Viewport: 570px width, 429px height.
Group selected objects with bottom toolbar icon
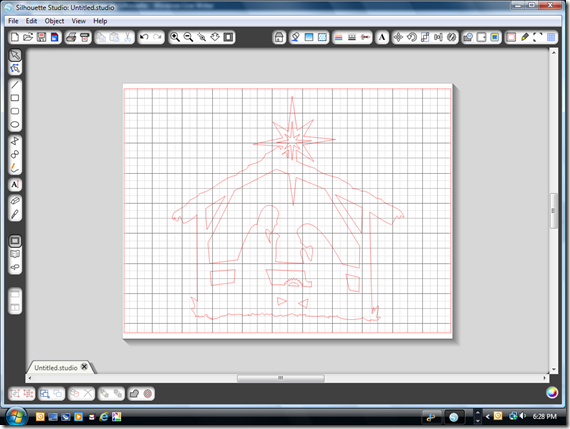[x=15, y=393]
